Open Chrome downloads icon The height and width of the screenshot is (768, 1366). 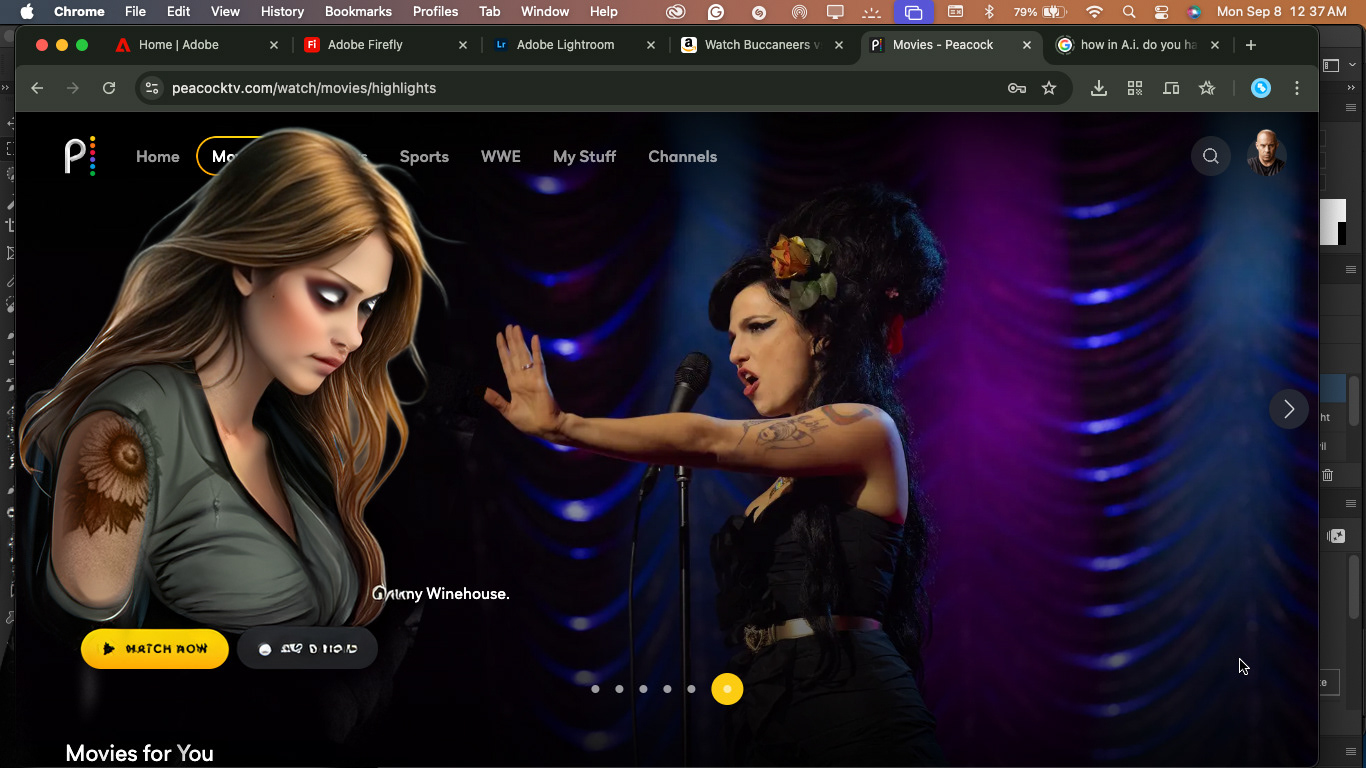(x=1098, y=88)
